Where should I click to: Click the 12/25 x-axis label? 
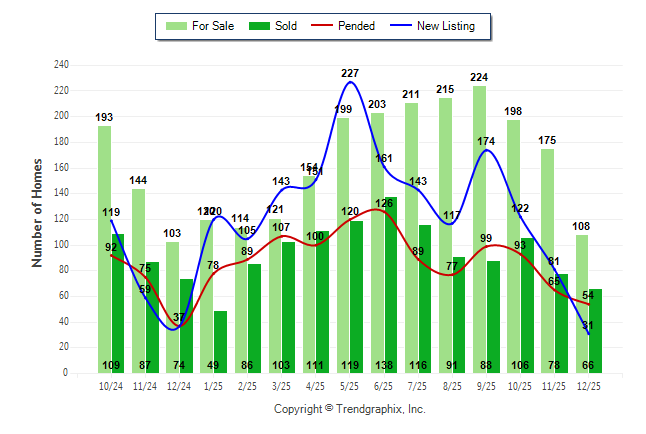coord(588,385)
